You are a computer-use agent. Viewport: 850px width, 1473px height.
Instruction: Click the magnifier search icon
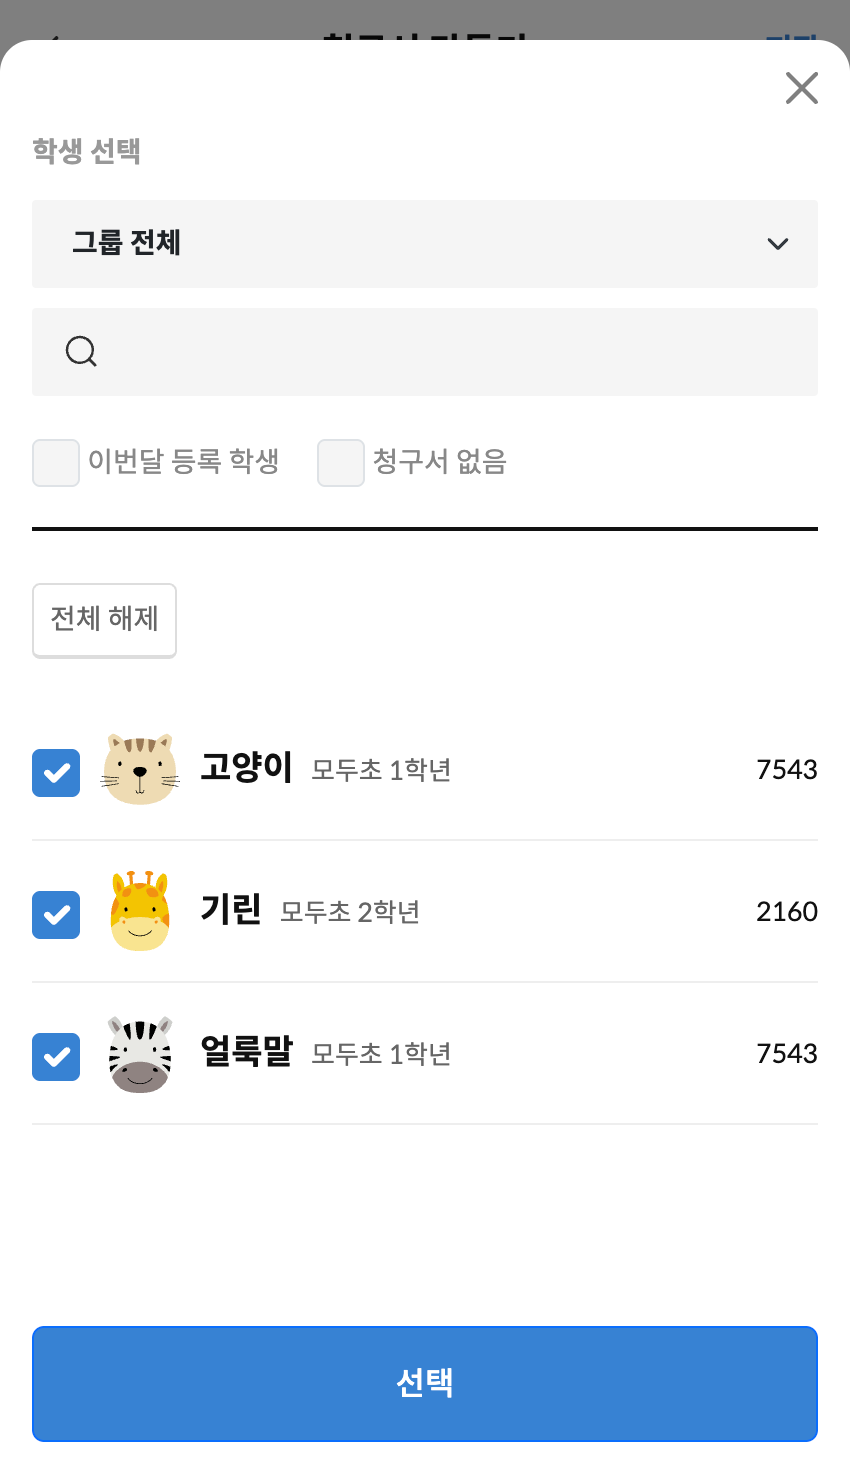(81, 352)
